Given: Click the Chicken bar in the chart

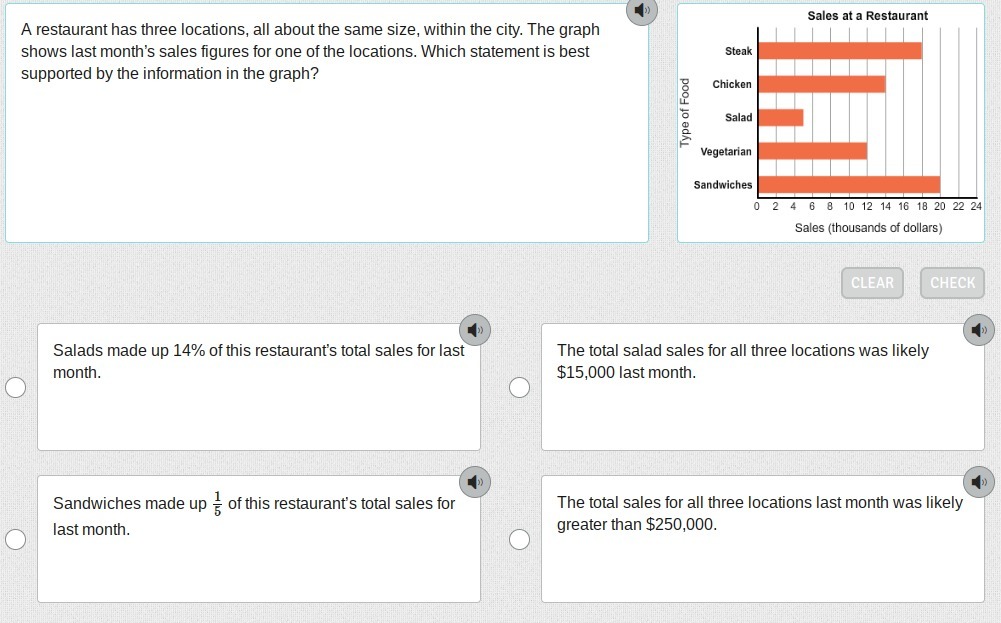Looking at the screenshot, I should tap(820, 84).
